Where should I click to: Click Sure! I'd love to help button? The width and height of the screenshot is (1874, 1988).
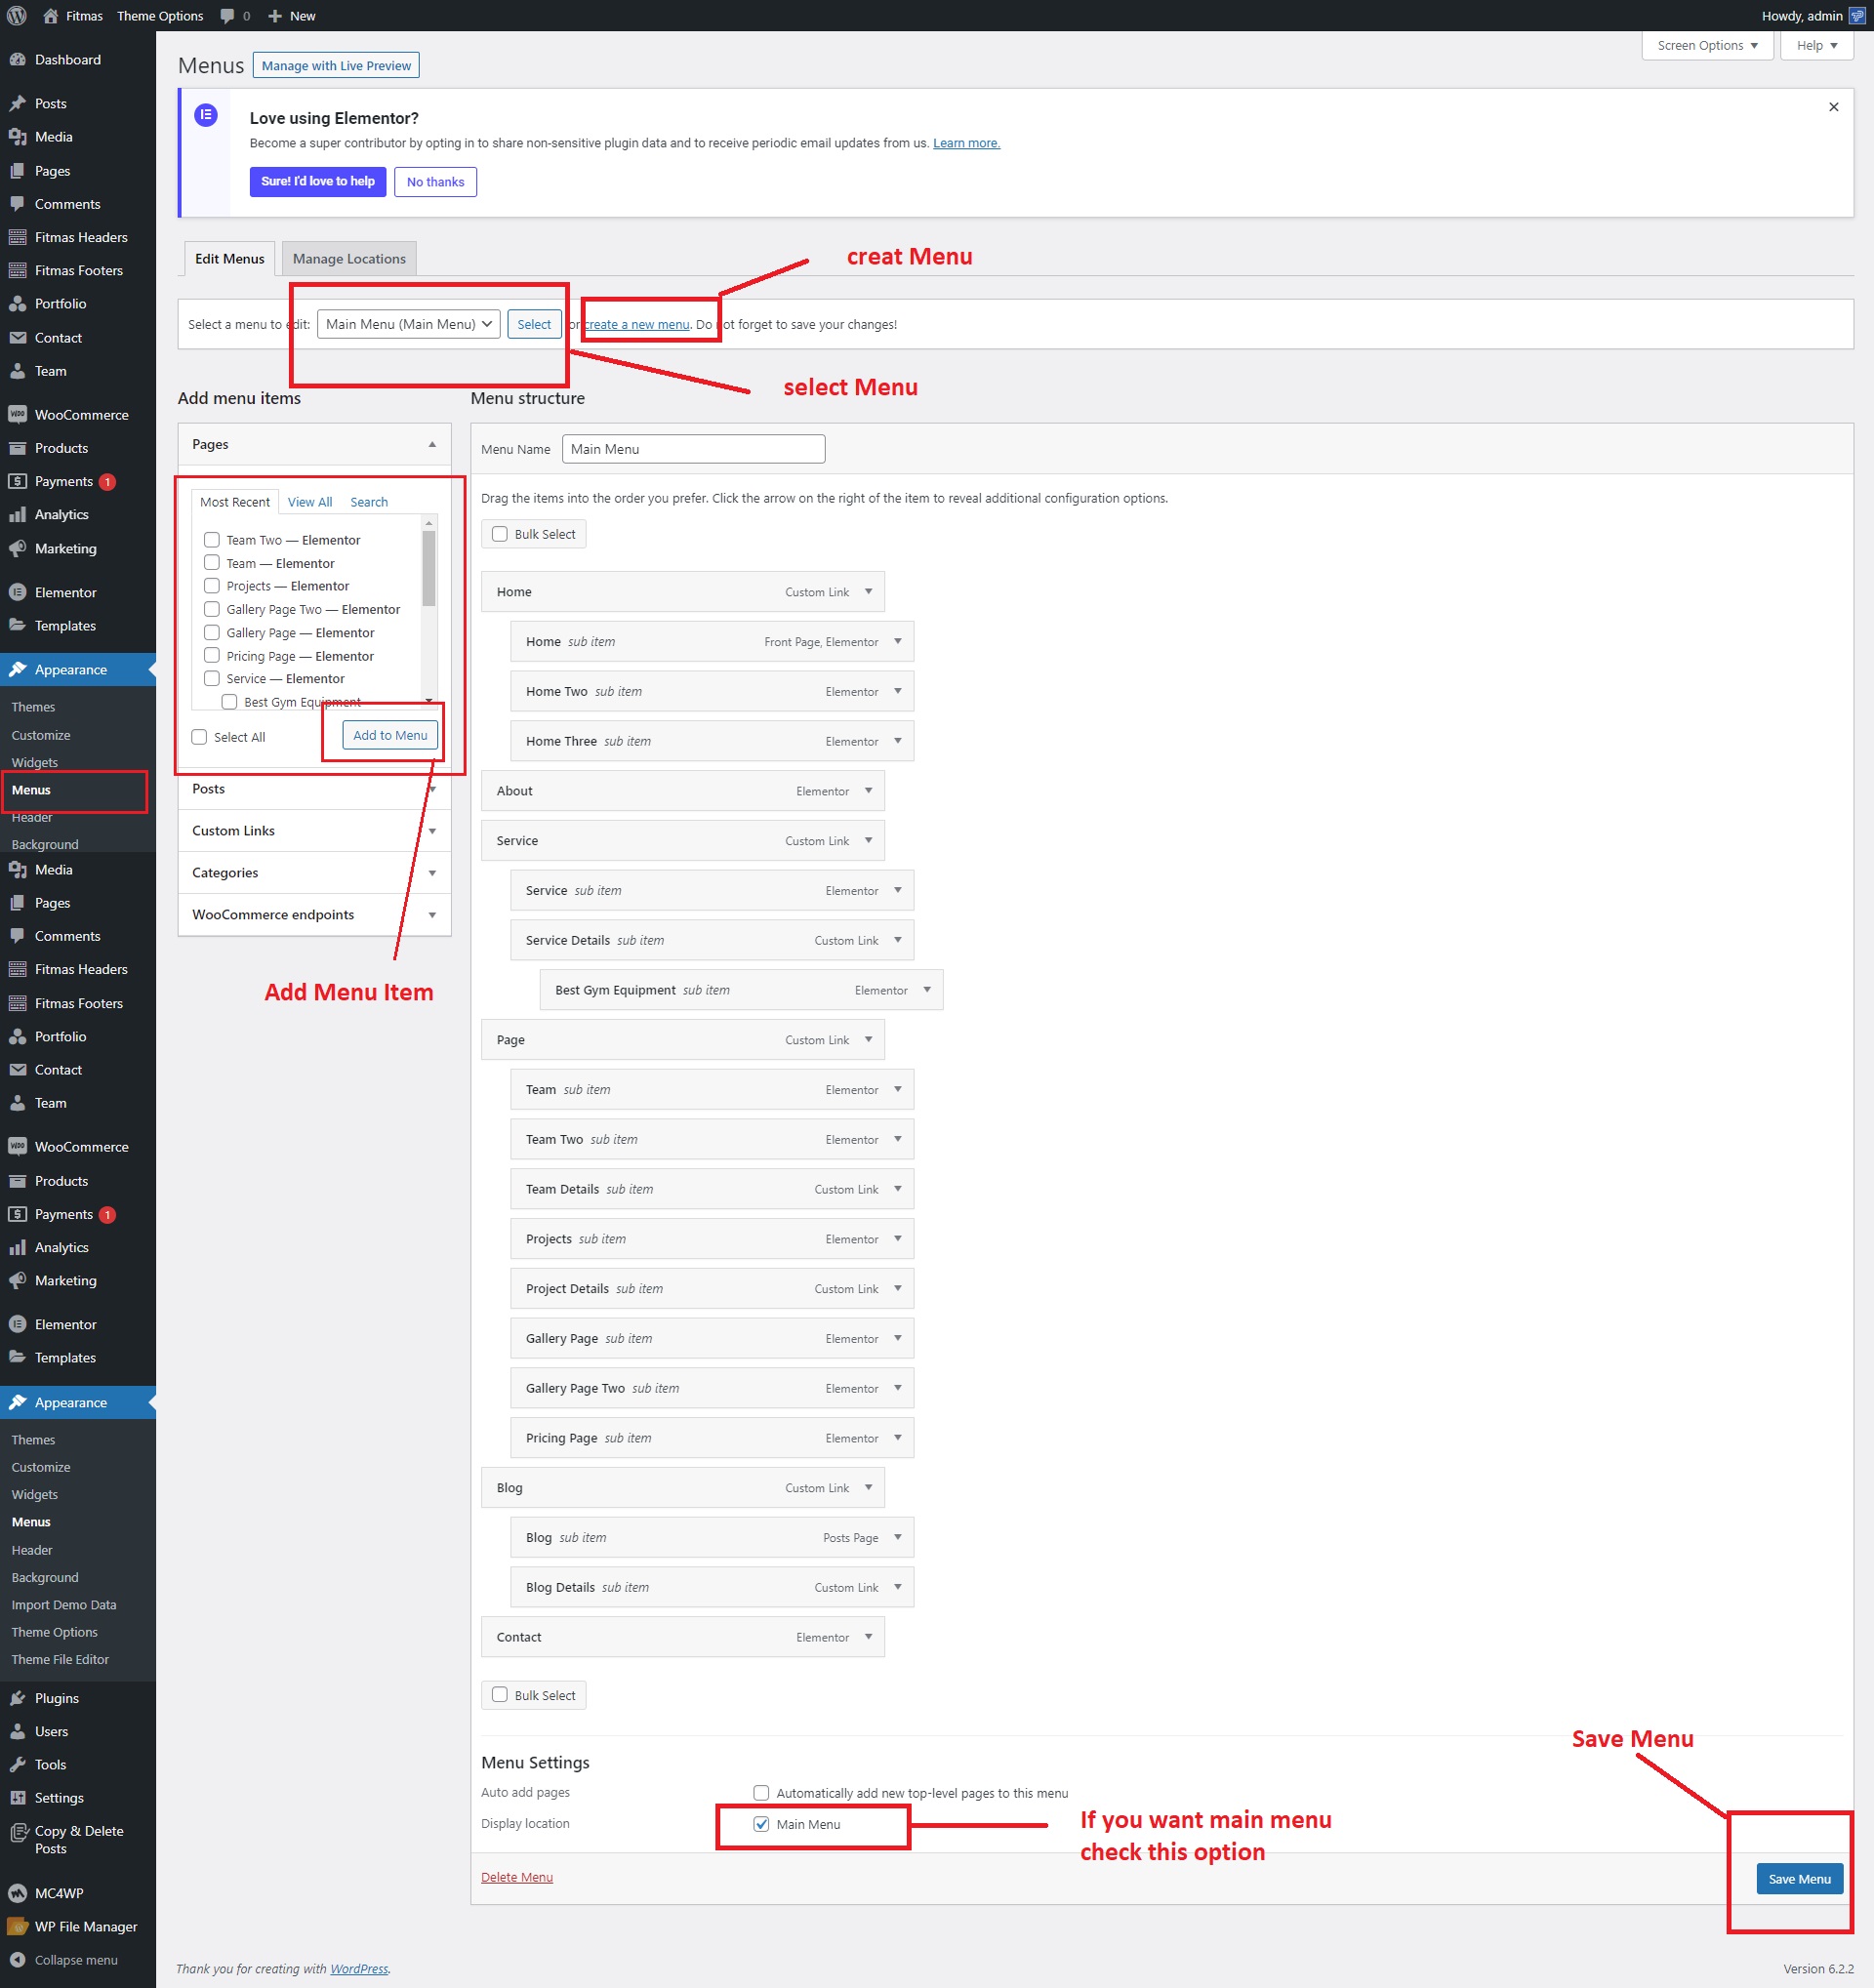point(318,181)
